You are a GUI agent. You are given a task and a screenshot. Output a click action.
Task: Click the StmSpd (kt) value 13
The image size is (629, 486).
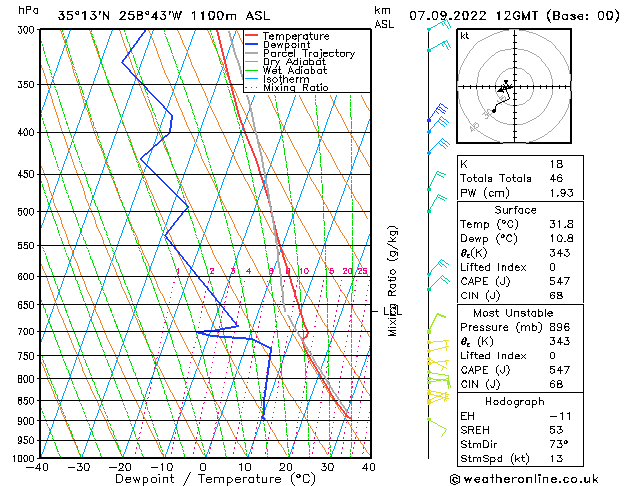(x=556, y=458)
